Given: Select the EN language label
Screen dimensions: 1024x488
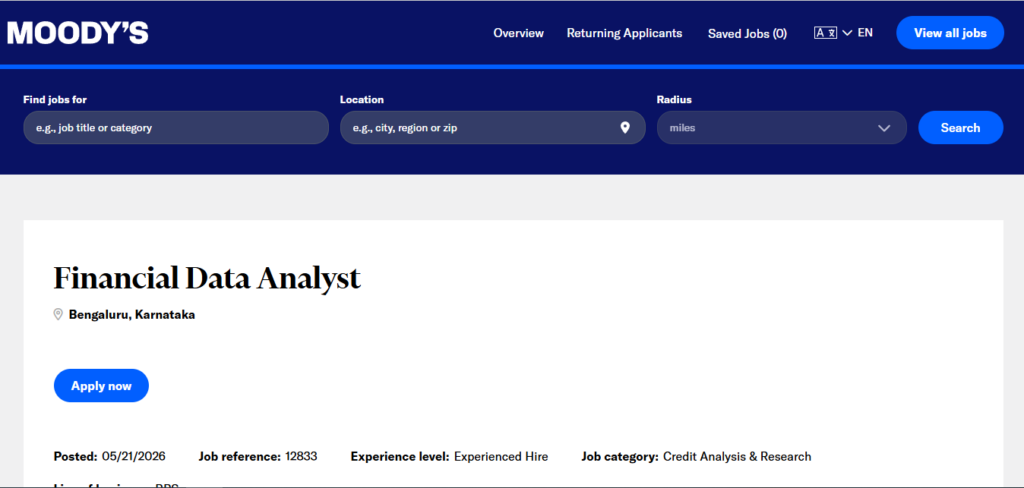Looking at the screenshot, I should [x=865, y=33].
